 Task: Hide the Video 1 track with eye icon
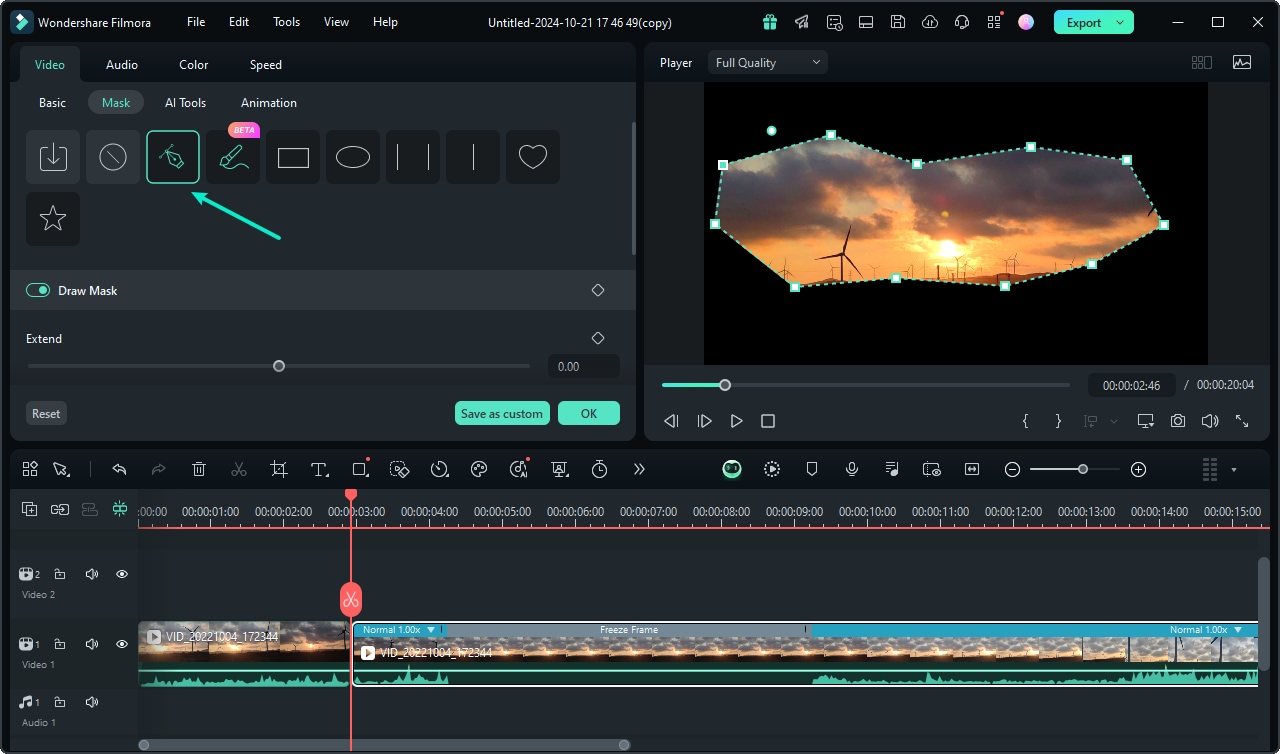[122, 645]
